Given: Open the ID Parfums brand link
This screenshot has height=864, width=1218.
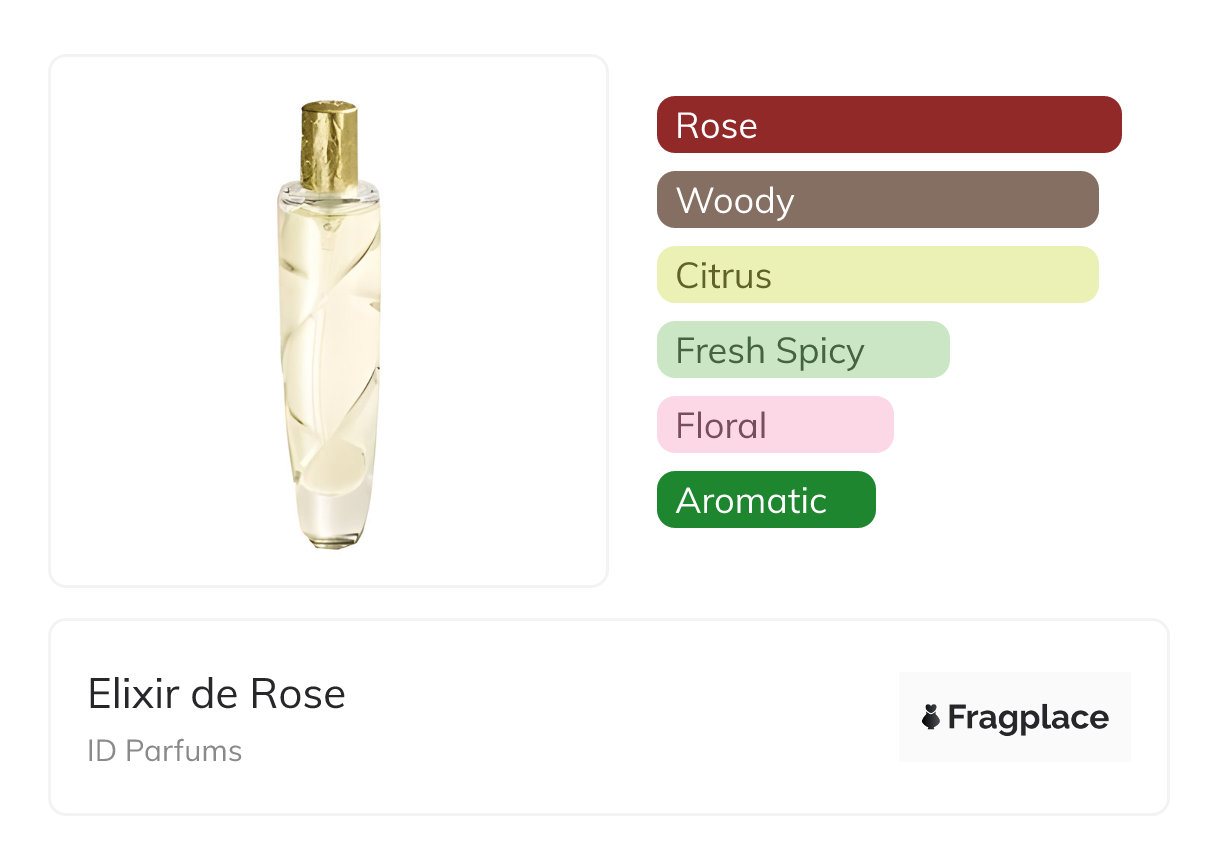Looking at the screenshot, I should coord(164,751).
